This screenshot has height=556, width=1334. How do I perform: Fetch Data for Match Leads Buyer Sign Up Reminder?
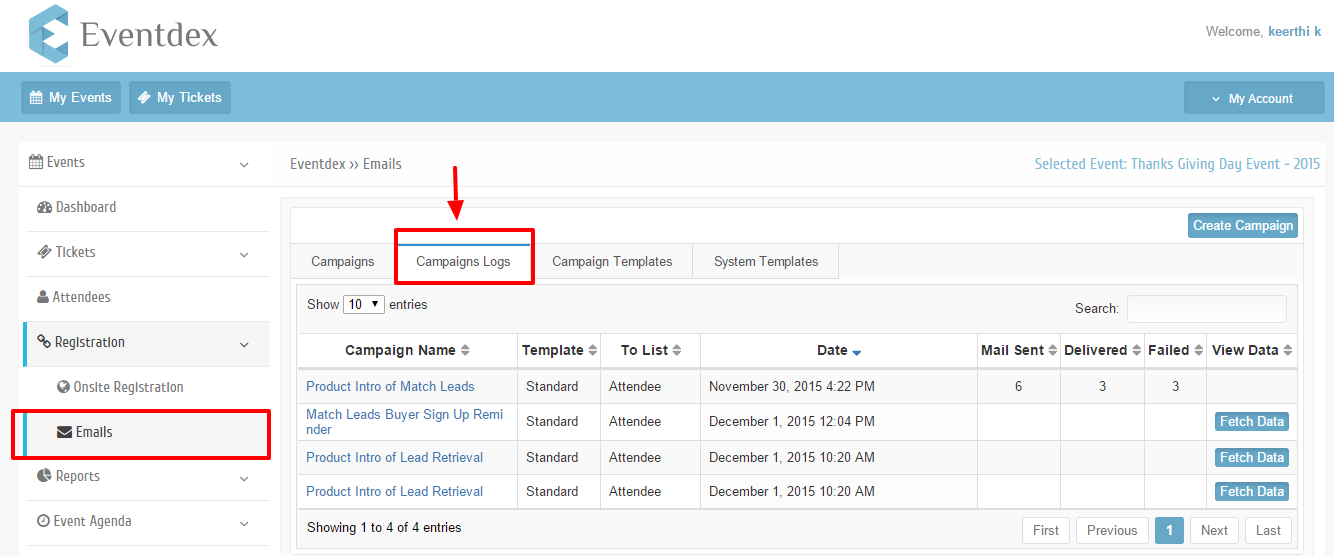(1252, 422)
